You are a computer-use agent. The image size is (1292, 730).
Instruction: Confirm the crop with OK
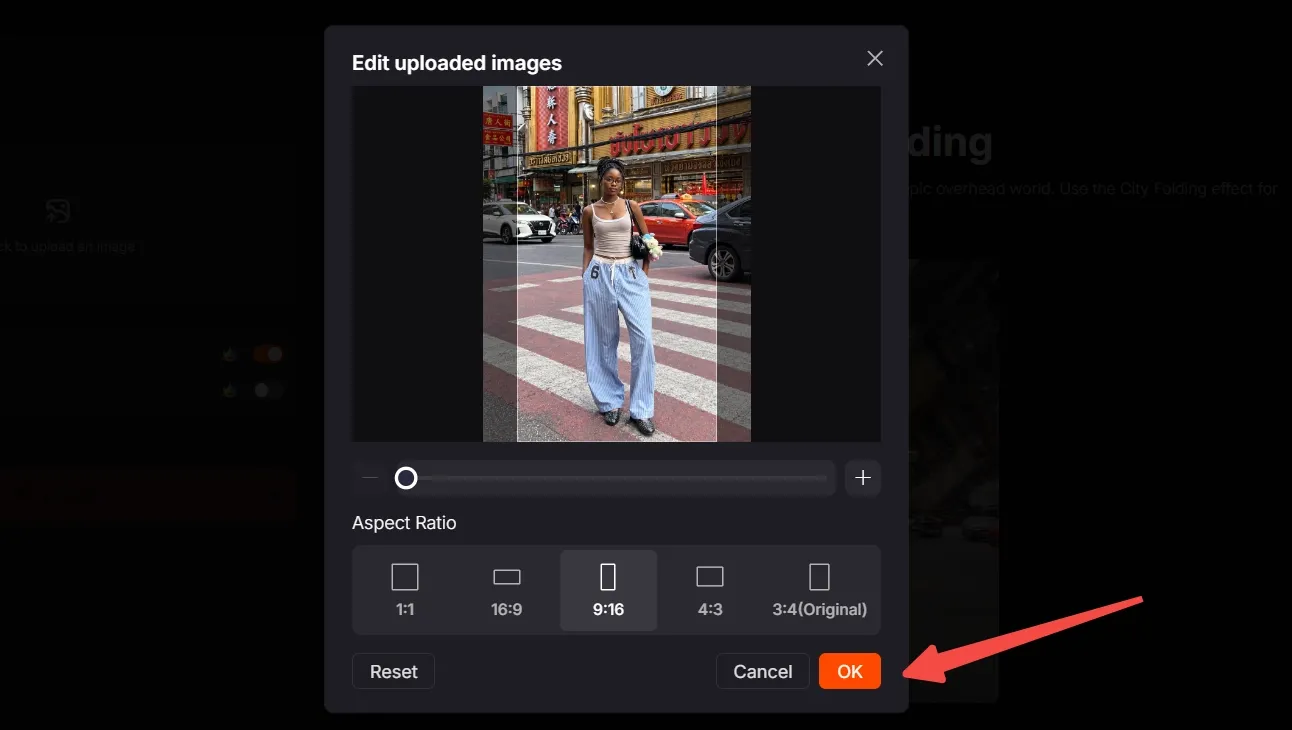tap(850, 671)
